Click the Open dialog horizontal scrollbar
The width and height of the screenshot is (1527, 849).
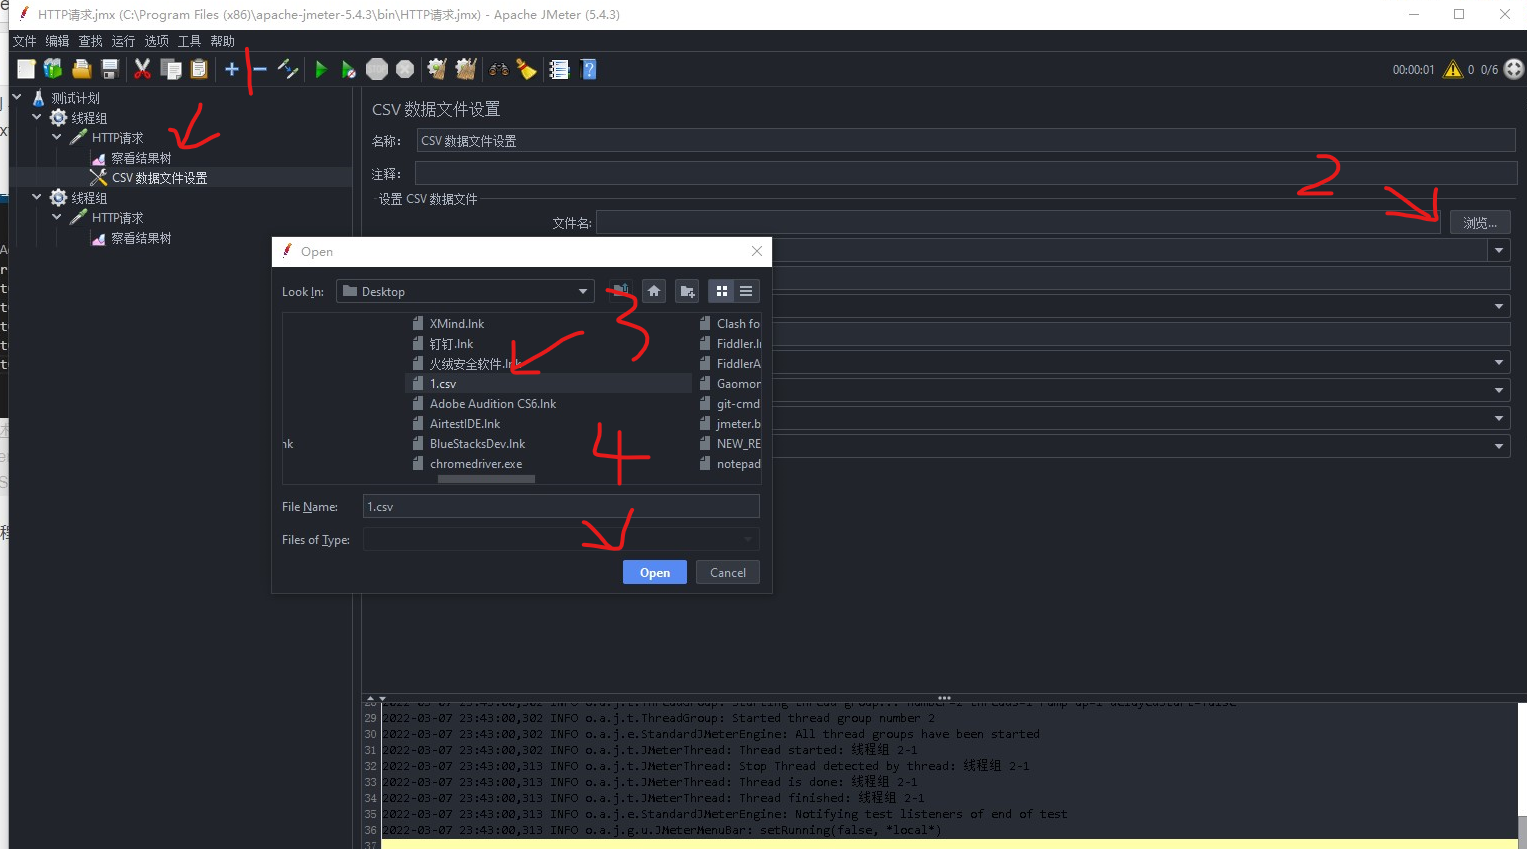pos(486,479)
